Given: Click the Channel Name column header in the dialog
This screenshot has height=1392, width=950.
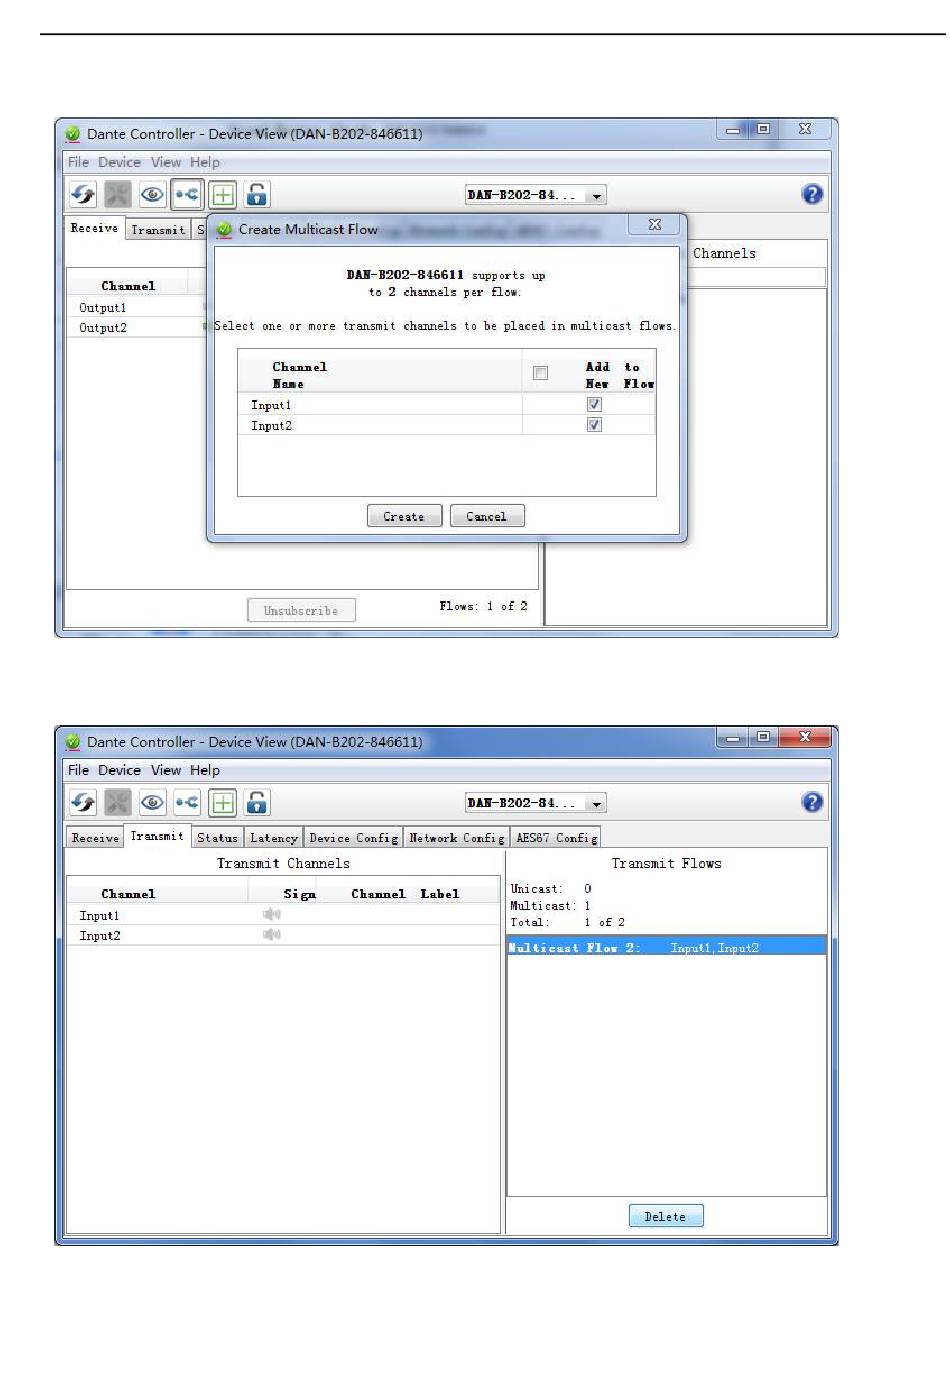Looking at the screenshot, I should click(x=299, y=375).
